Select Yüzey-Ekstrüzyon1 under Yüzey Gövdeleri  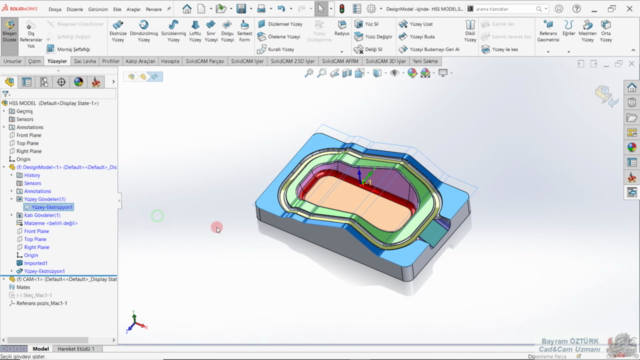pyautogui.click(x=49, y=207)
